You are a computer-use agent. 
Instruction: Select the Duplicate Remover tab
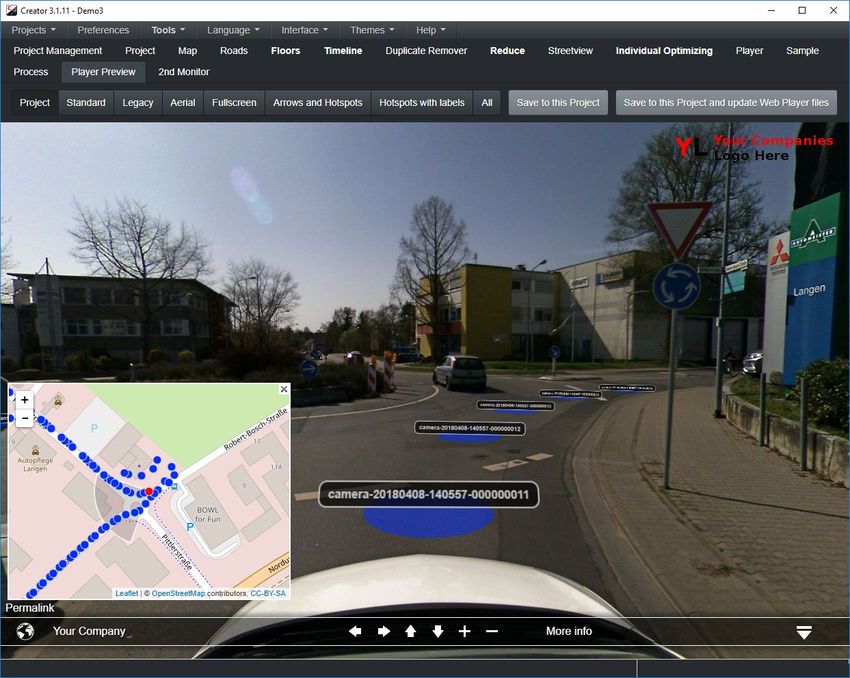click(426, 50)
